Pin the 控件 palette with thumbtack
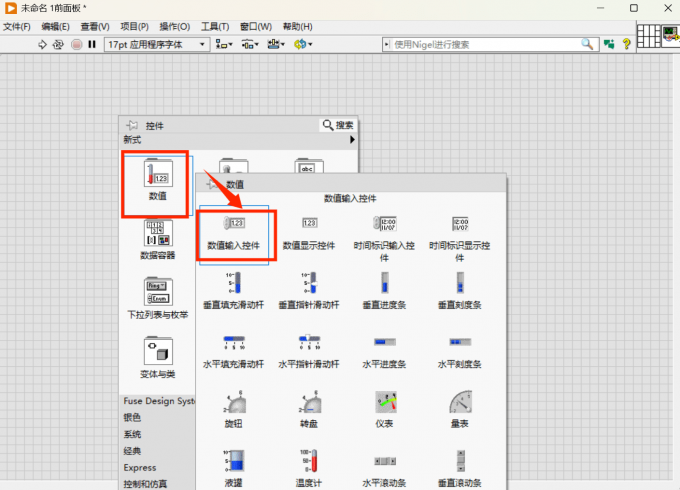The image size is (680, 490). tap(132, 126)
